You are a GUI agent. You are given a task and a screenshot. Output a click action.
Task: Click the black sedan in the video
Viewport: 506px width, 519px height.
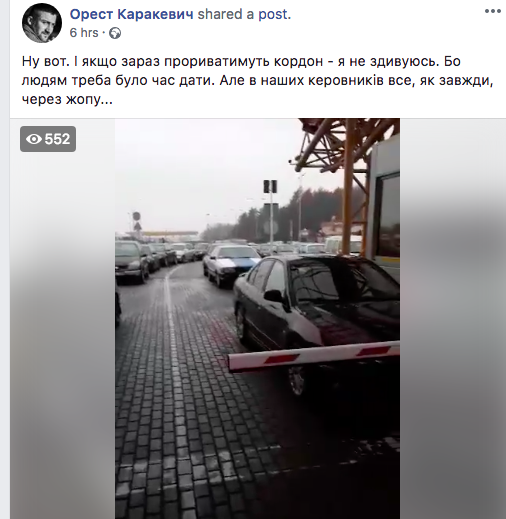(317, 317)
